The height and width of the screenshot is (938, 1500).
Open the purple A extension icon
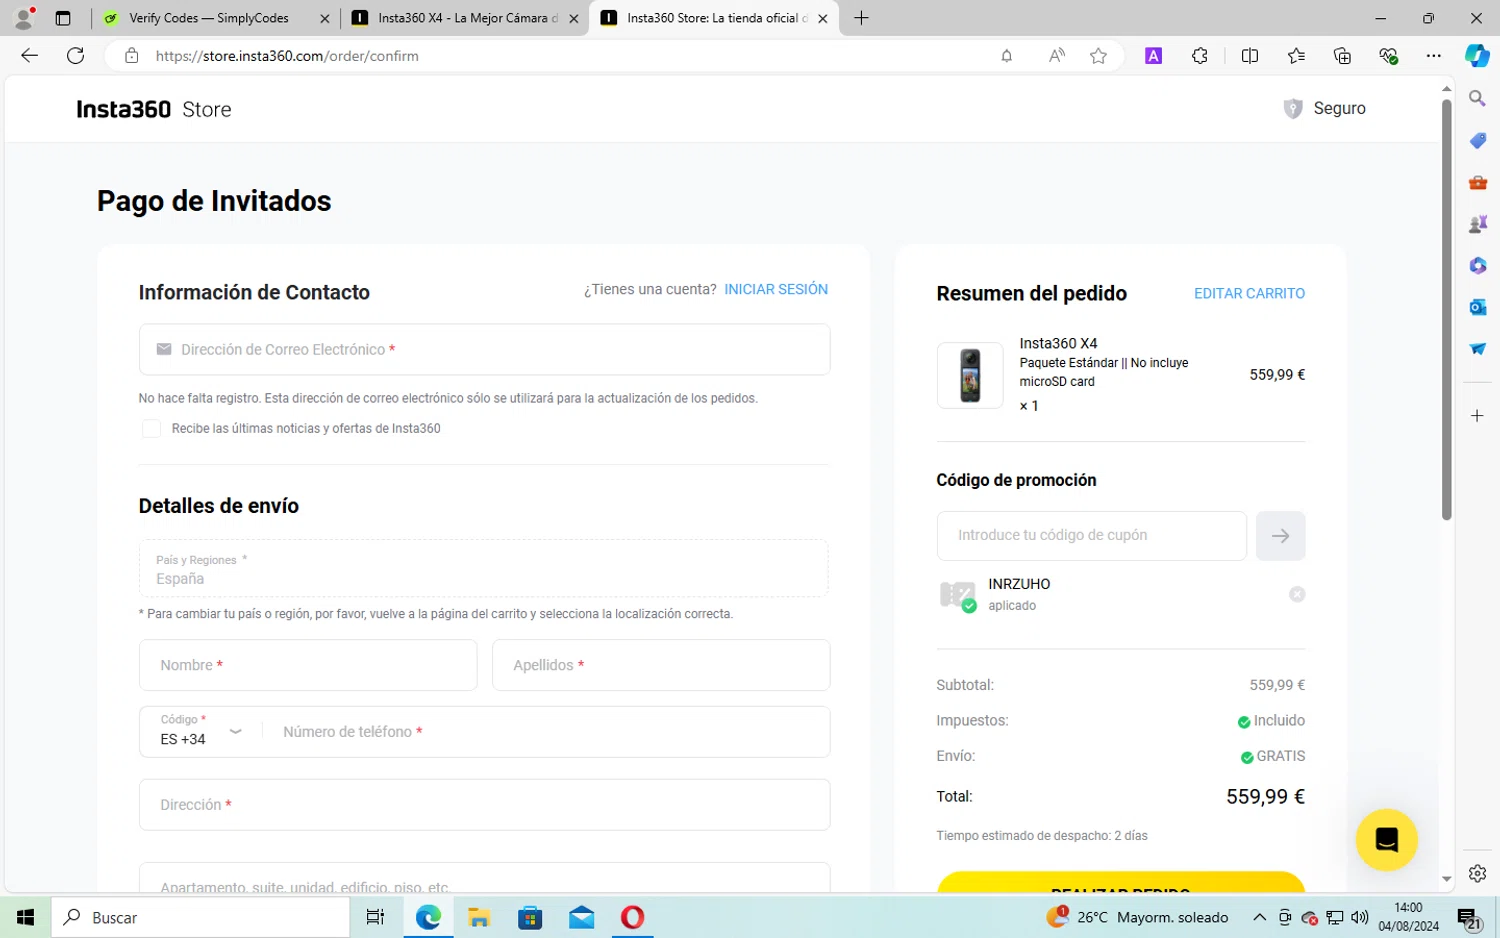[1153, 56]
